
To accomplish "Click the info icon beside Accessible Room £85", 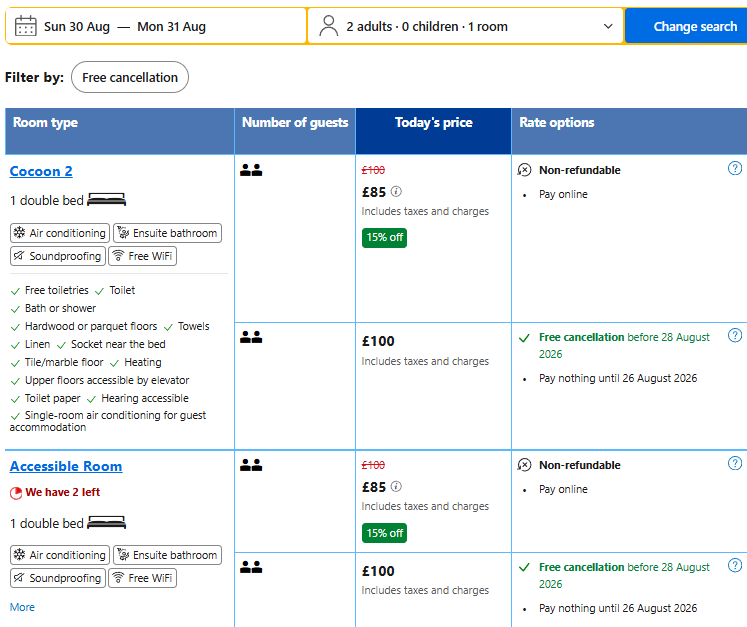I will click(x=396, y=486).
